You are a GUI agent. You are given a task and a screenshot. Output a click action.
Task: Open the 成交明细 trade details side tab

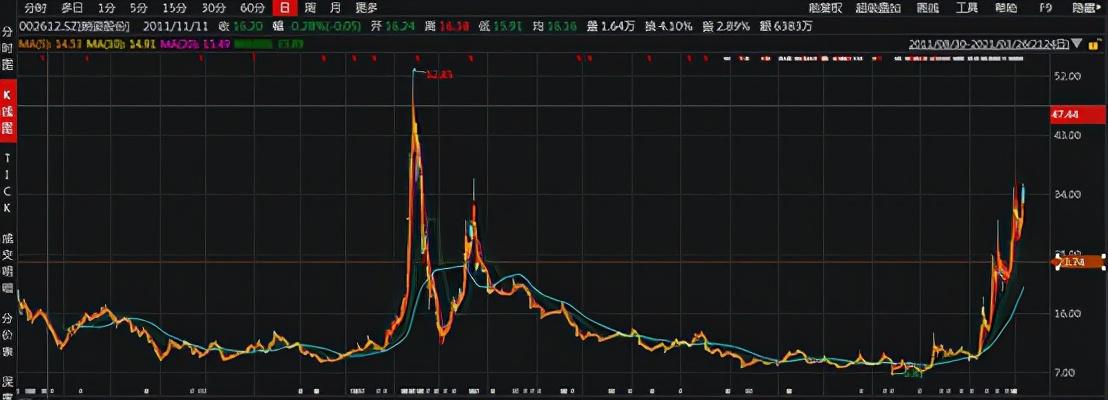coord(8,262)
